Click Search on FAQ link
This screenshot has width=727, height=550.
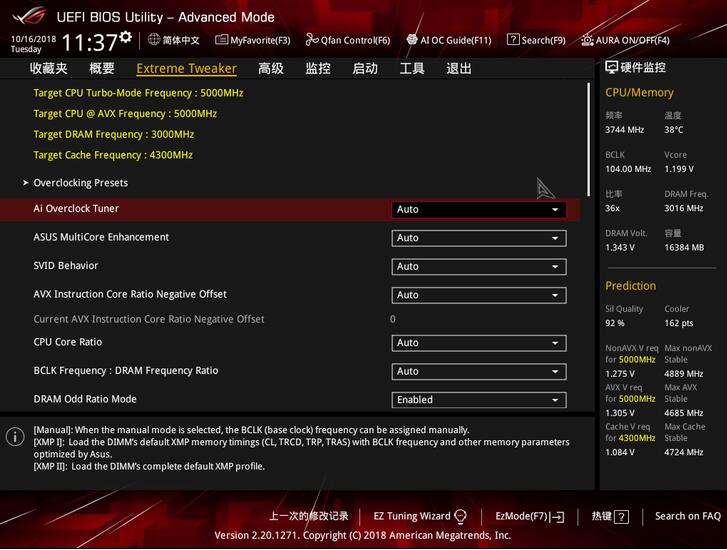pos(688,516)
